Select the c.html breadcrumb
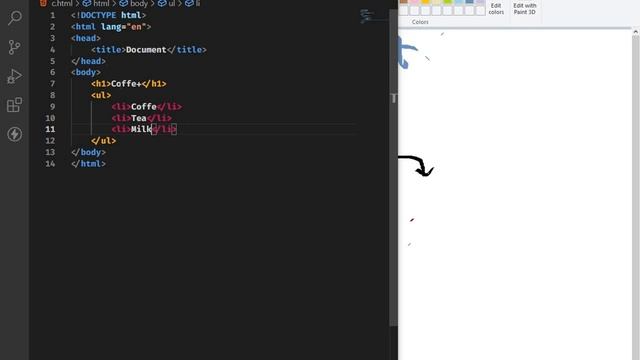This screenshot has width=640, height=360. click(x=62, y=3)
